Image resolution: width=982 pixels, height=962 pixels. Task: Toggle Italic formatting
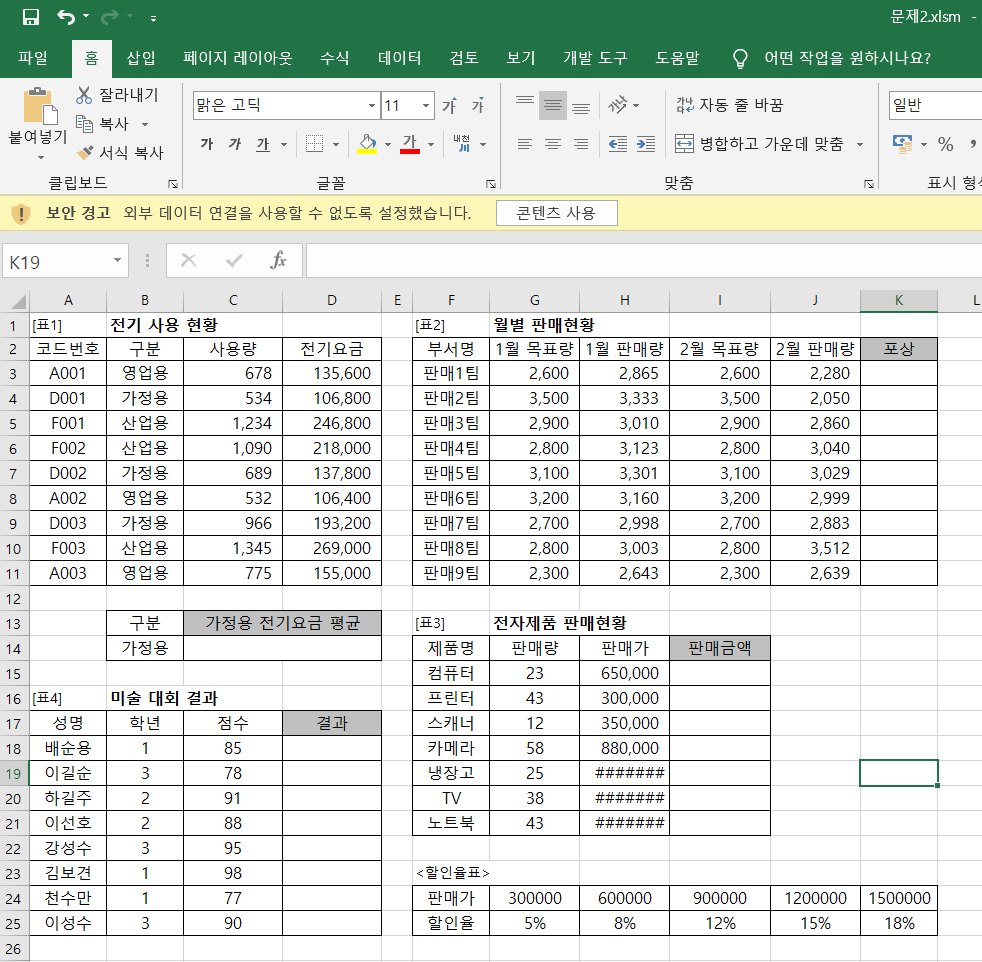pyautogui.click(x=235, y=144)
